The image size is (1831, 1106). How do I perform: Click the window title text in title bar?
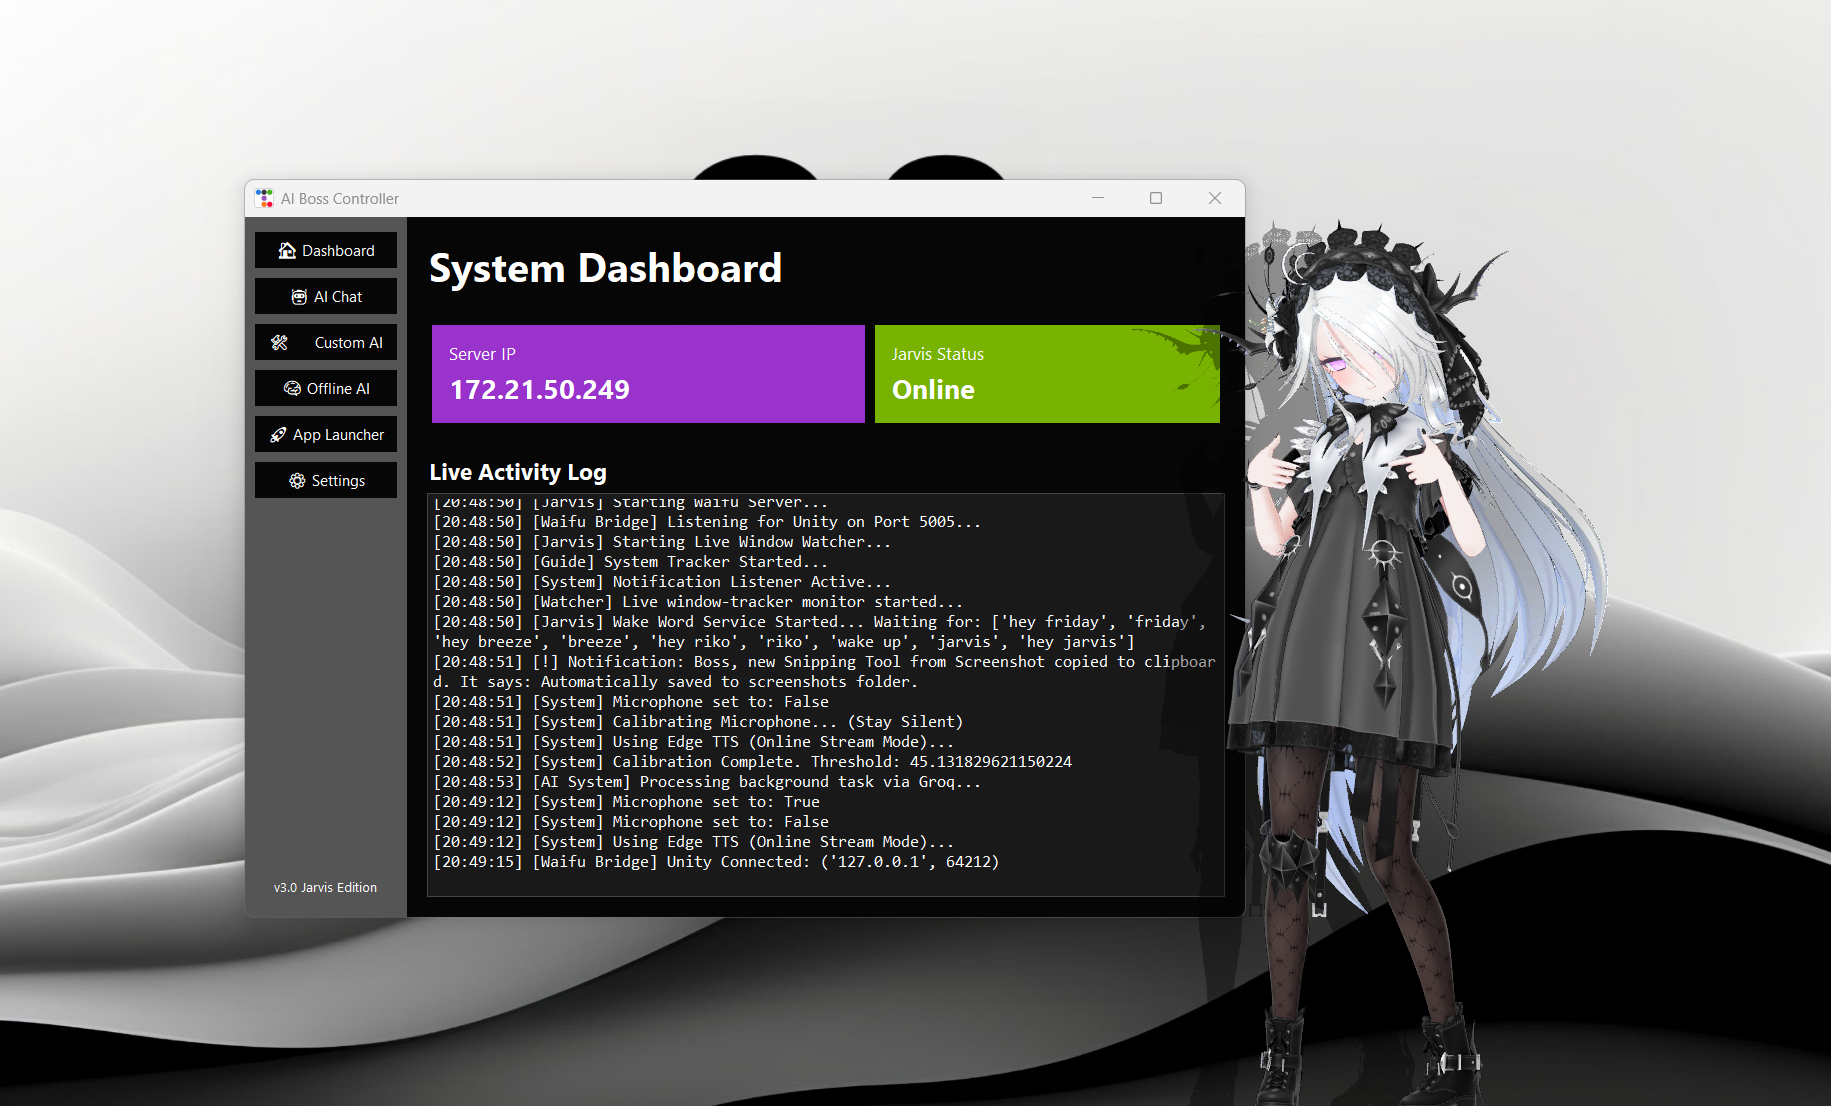(x=340, y=199)
